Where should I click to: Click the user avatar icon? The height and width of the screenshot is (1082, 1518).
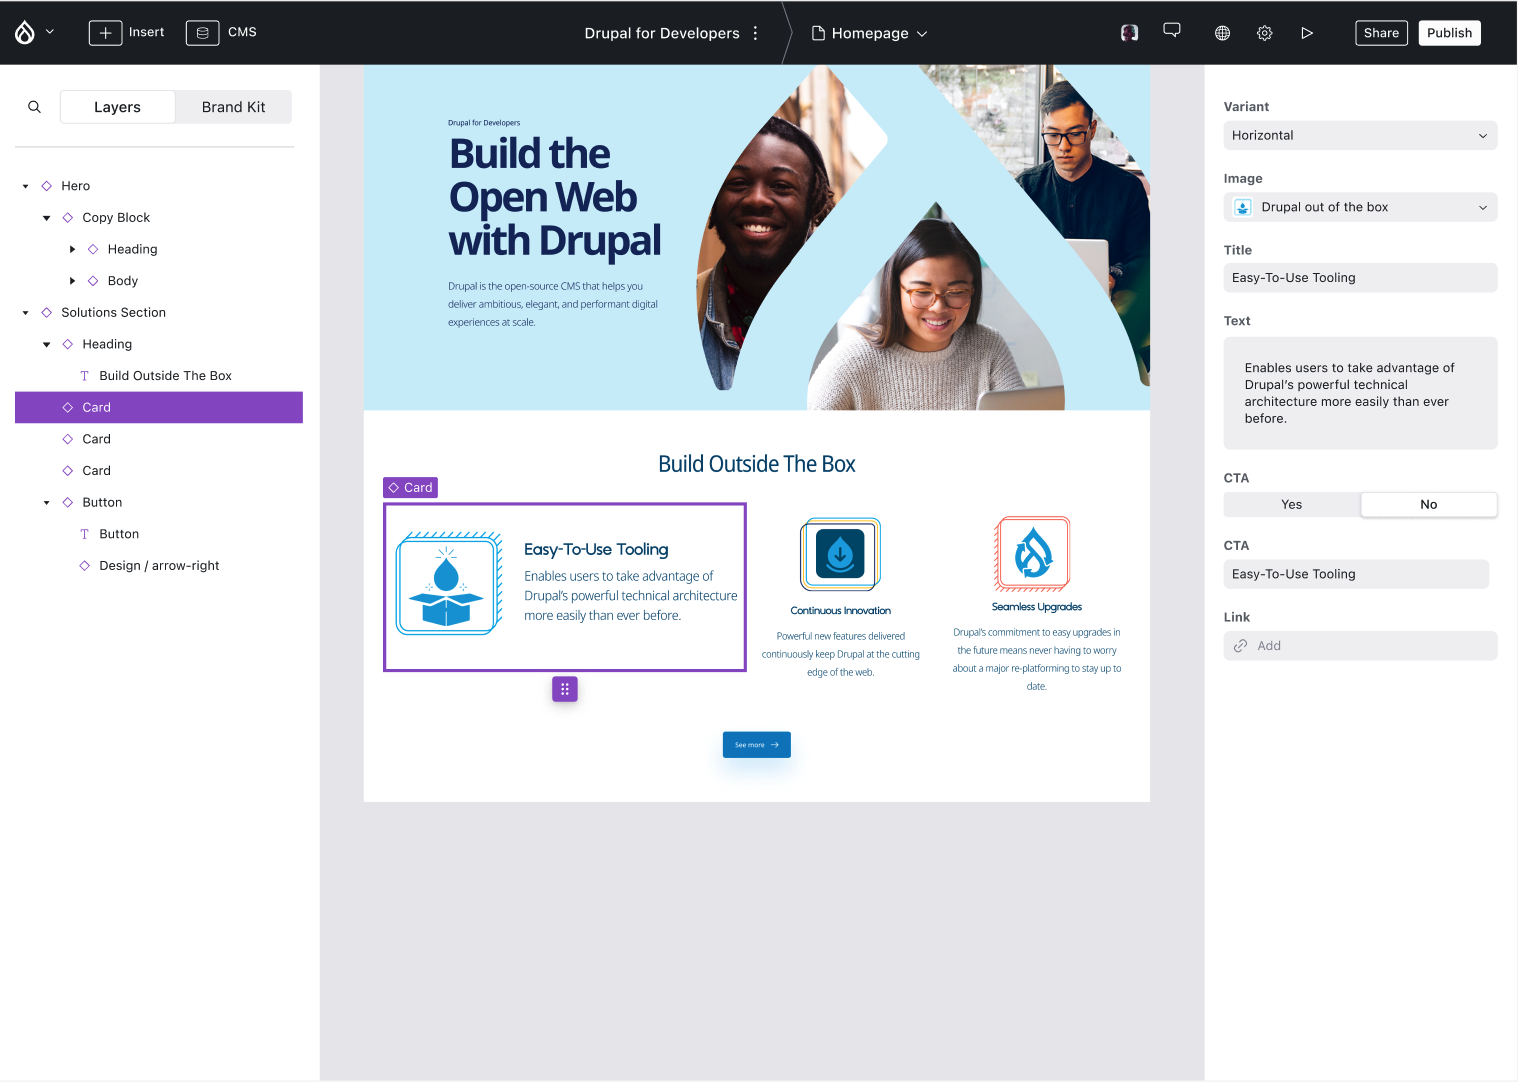tap(1130, 33)
